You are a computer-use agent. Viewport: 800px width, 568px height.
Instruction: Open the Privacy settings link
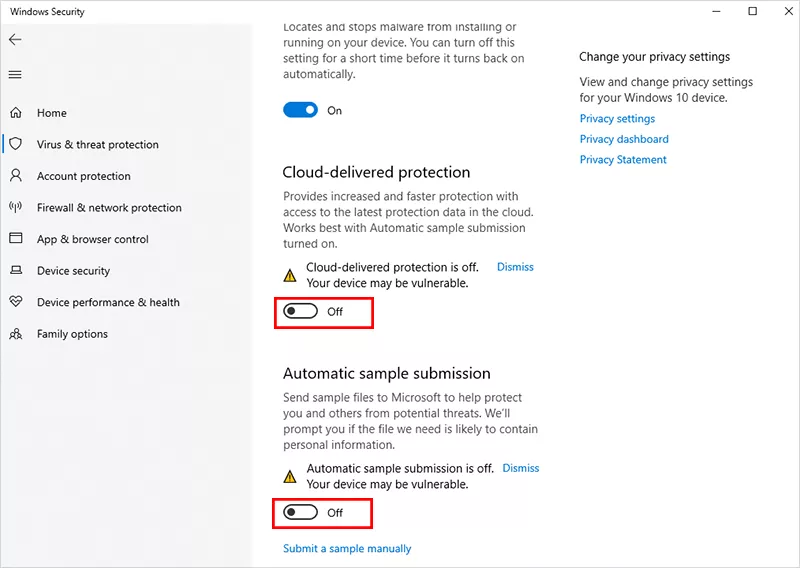click(x=617, y=119)
